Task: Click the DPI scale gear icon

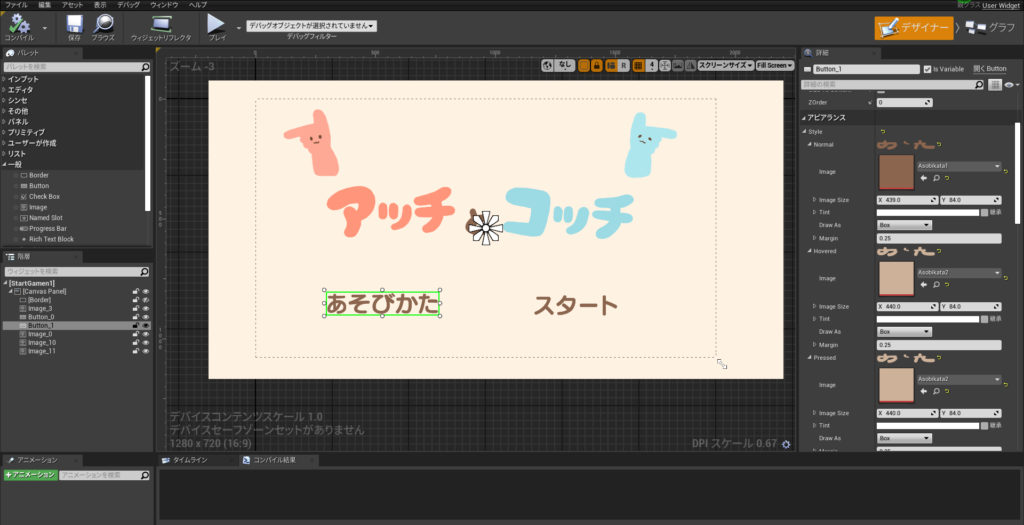Action: 786,444
